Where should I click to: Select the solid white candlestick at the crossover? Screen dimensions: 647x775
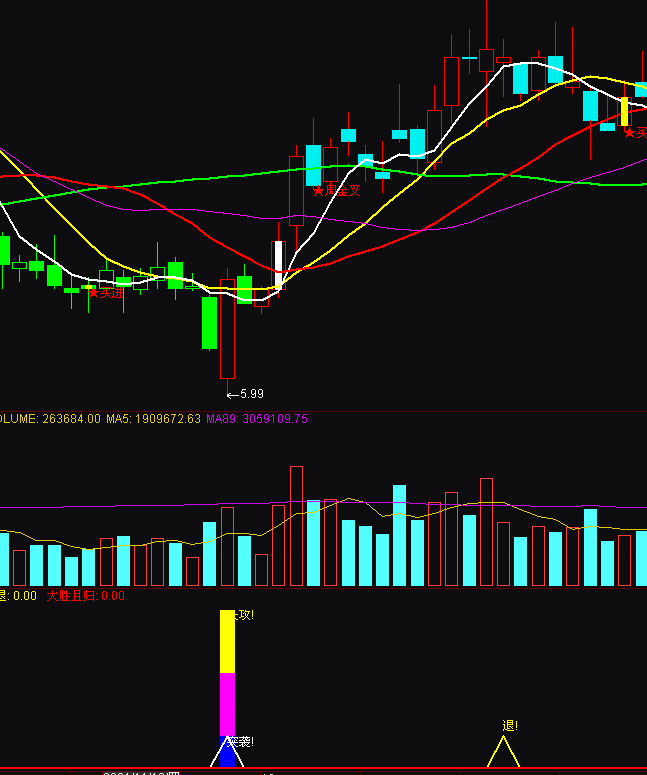pos(279,265)
